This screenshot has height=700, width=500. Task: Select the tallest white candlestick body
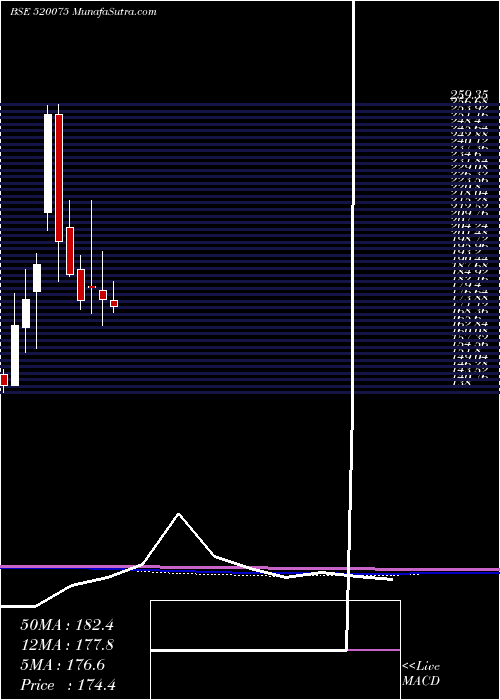48,164
